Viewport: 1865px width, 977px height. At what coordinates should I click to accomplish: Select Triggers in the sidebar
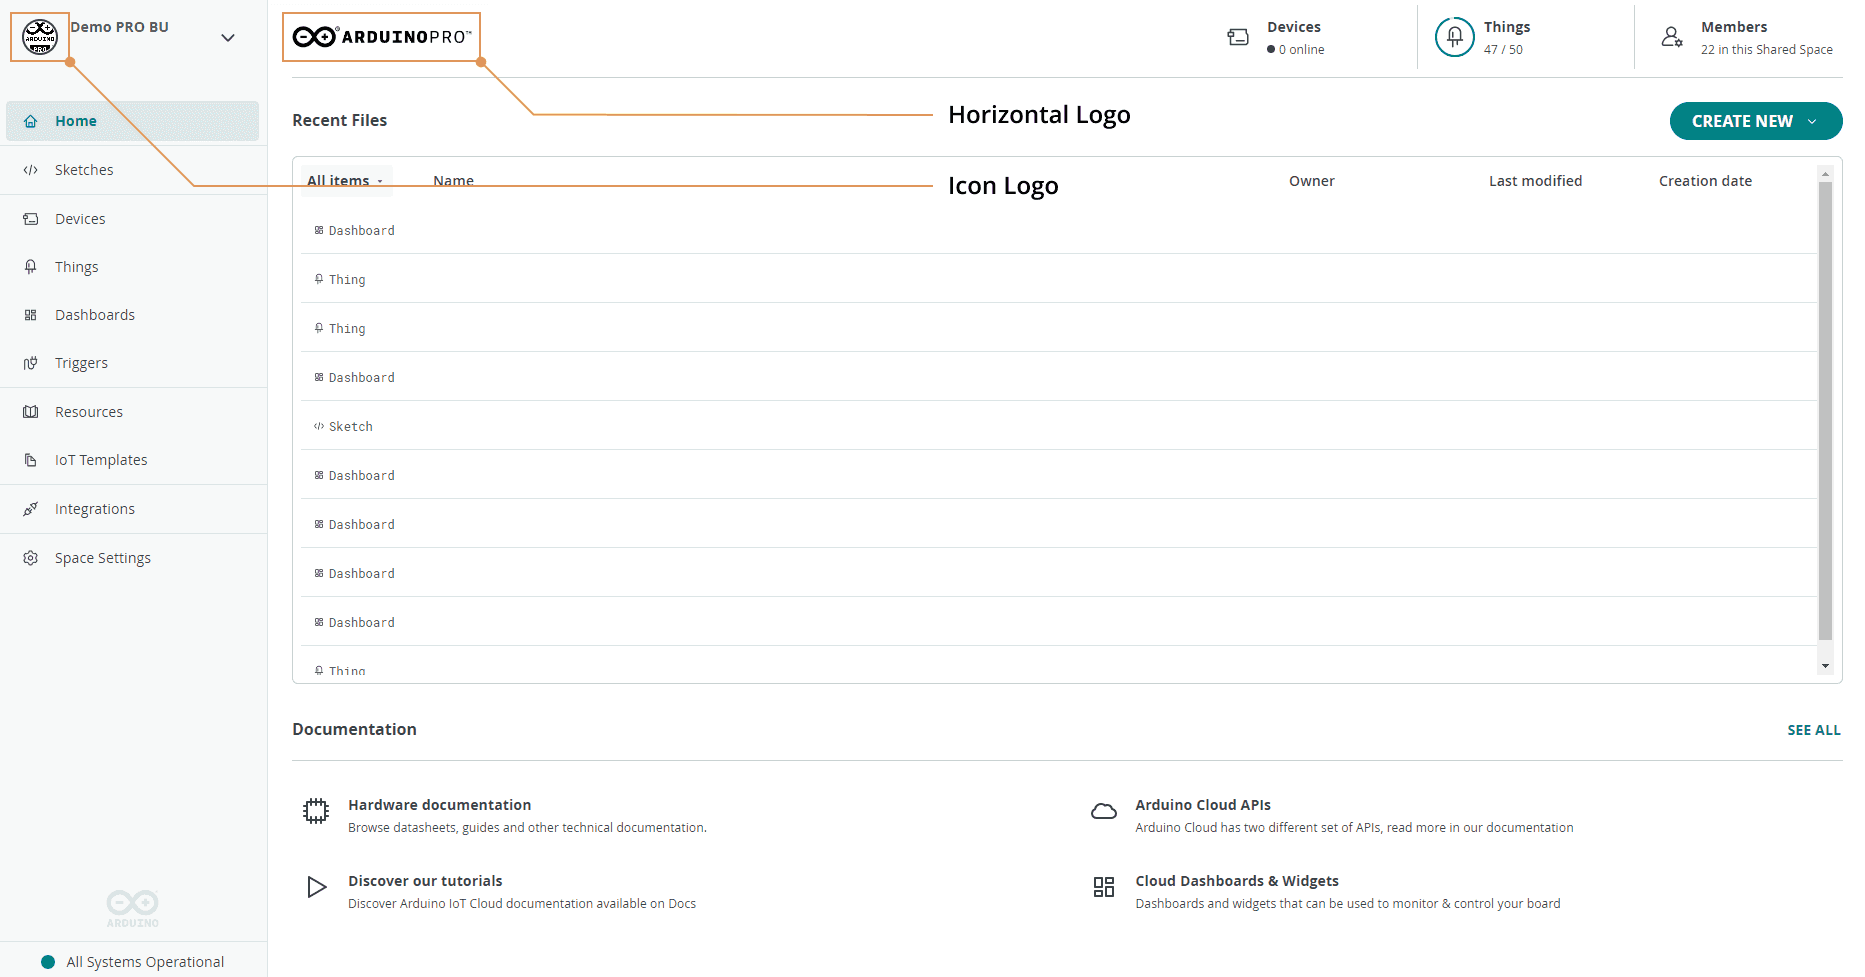pyautogui.click(x=81, y=363)
